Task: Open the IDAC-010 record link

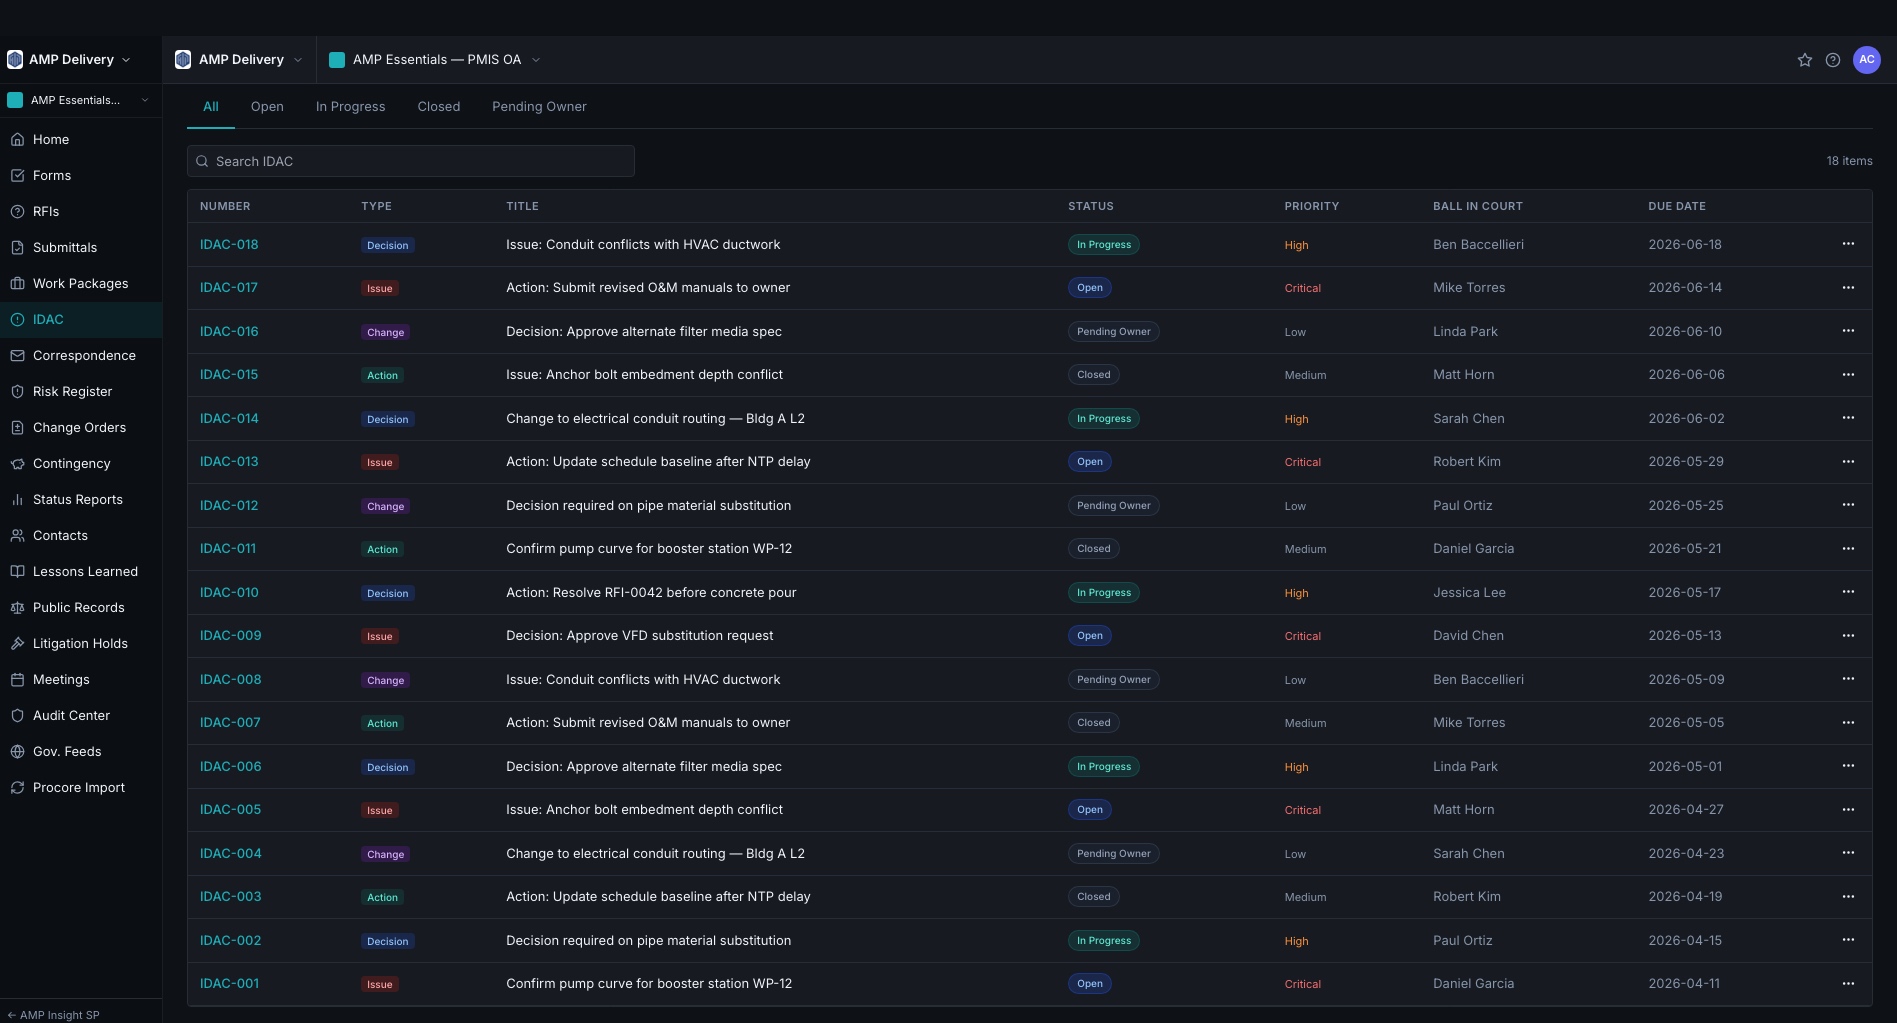Action: [229, 593]
